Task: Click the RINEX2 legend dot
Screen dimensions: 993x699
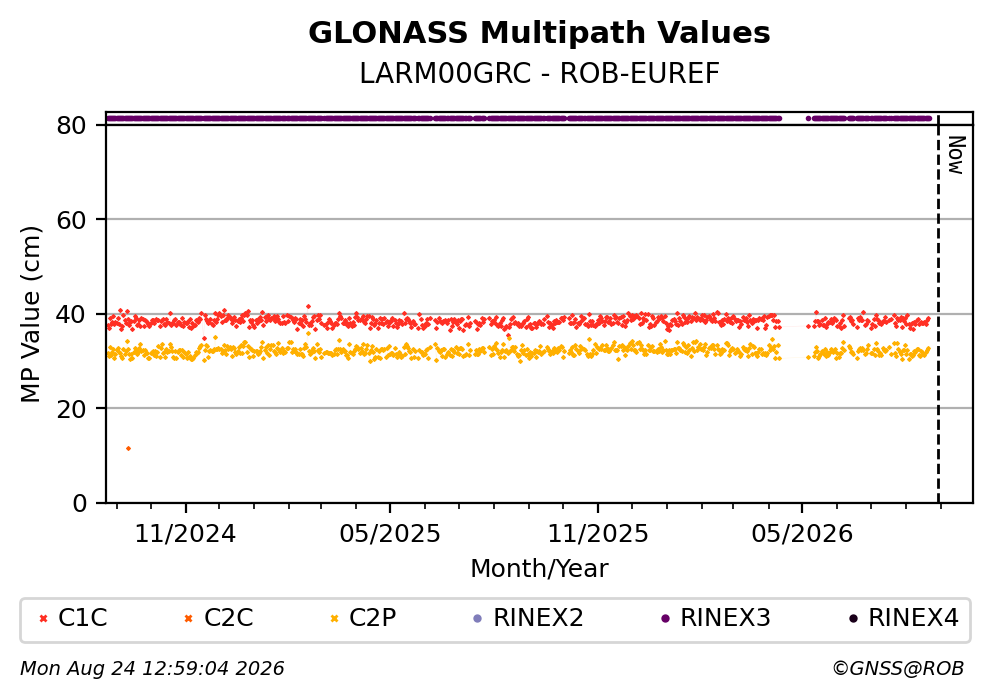Action: click(x=478, y=619)
